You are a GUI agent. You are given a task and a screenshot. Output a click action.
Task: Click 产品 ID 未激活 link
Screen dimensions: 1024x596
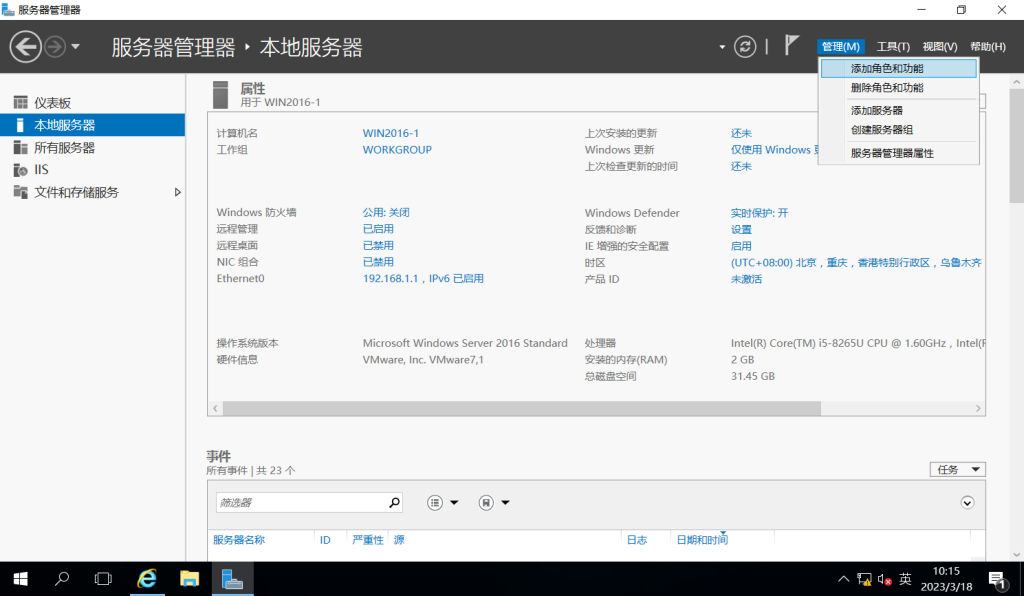[746, 279]
